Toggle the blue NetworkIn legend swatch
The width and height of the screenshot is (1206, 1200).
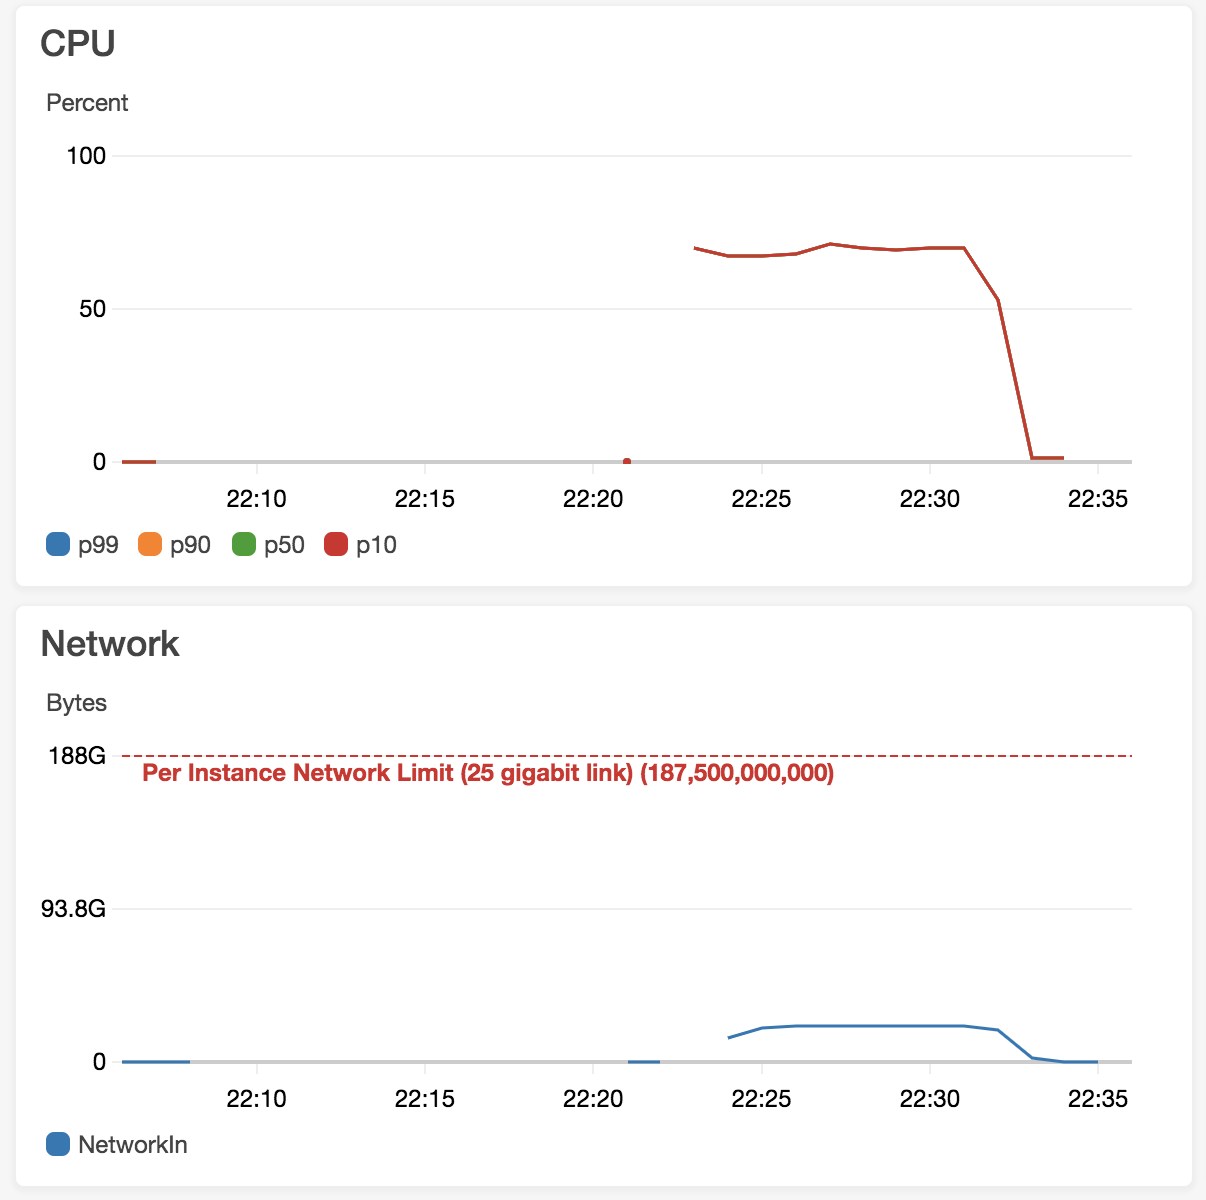[x=58, y=1144]
